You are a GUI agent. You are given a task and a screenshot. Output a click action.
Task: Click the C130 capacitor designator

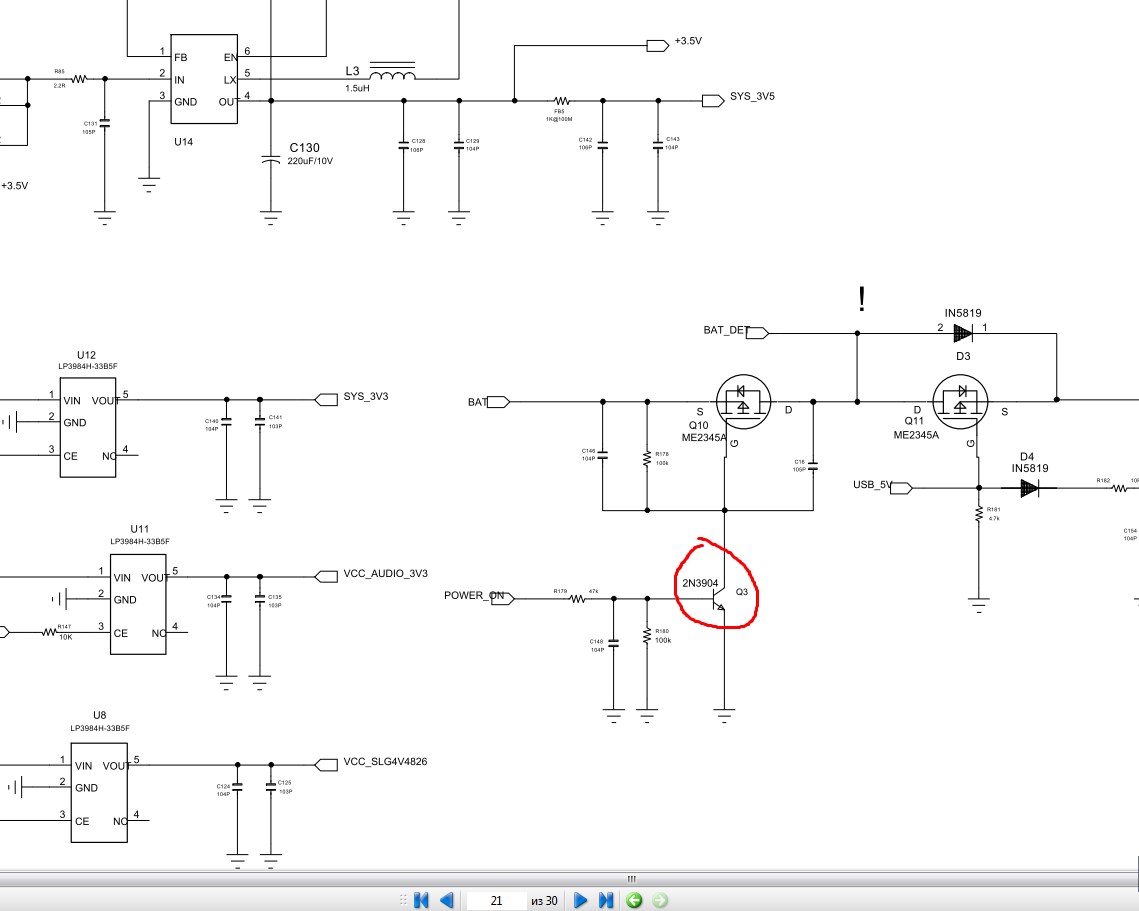pyautogui.click(x=304, y=147)
